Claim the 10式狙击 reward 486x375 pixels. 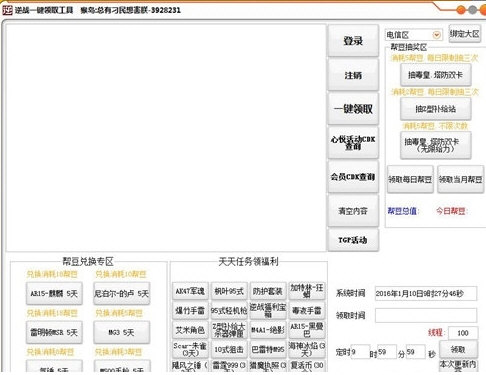click(229, 349)
